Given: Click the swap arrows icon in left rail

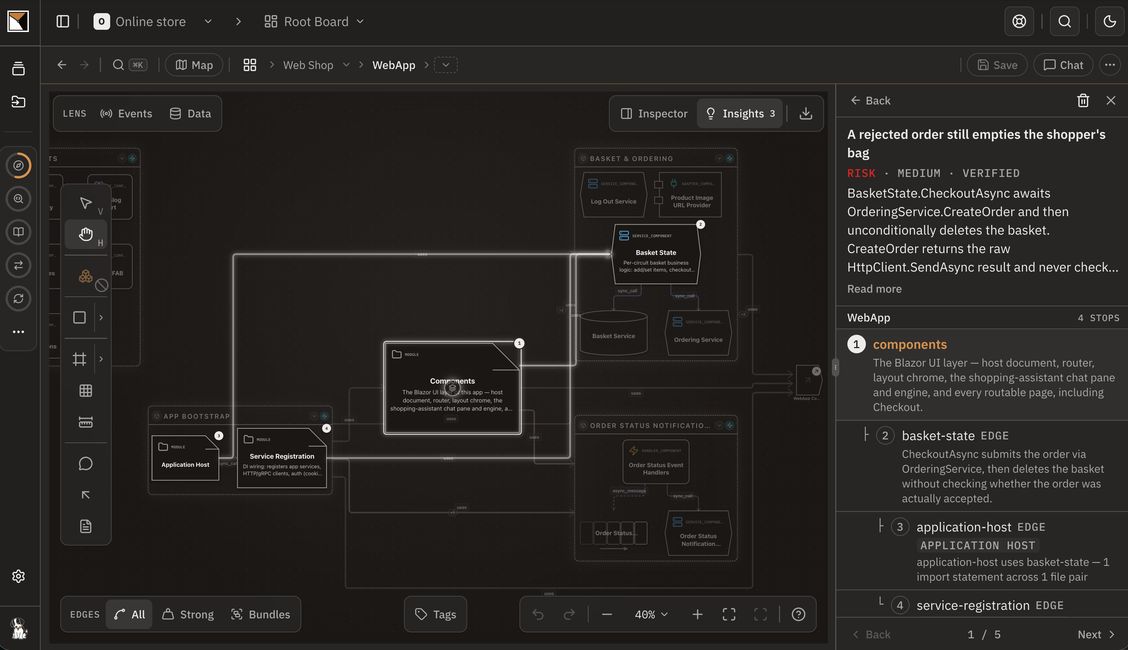Looking at the screenshot, I should pyautogui.click(x=19, y=265).
